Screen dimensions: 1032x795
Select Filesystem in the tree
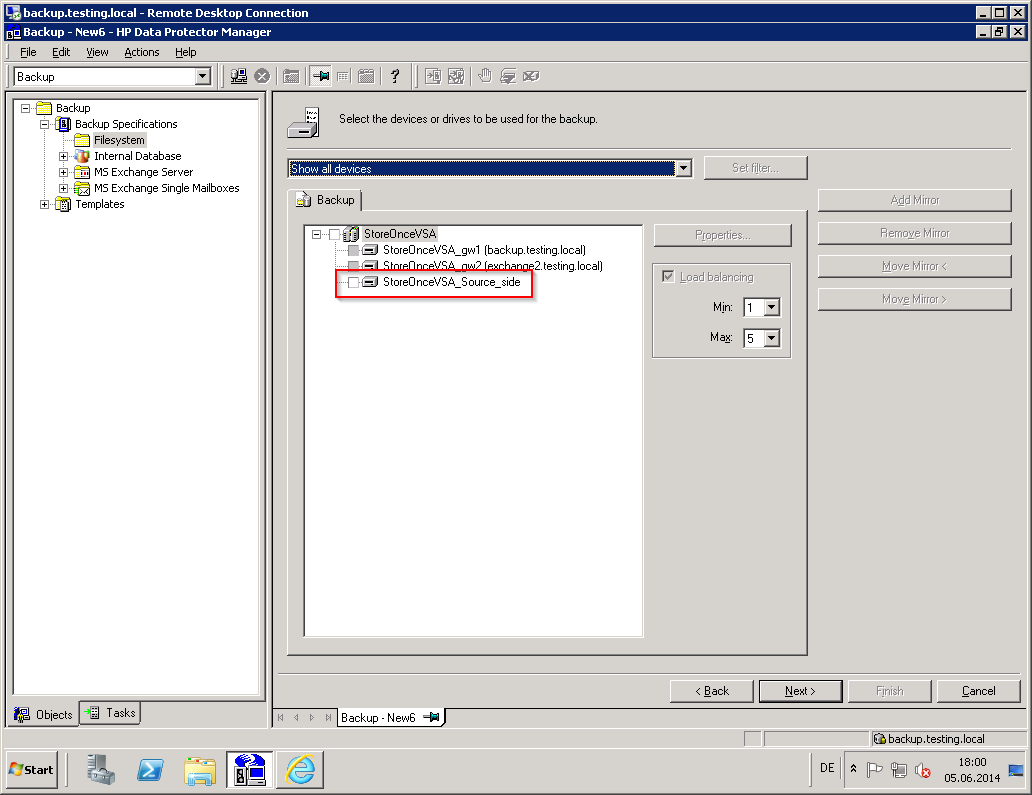pyautogui.click(x=119, y=140)
